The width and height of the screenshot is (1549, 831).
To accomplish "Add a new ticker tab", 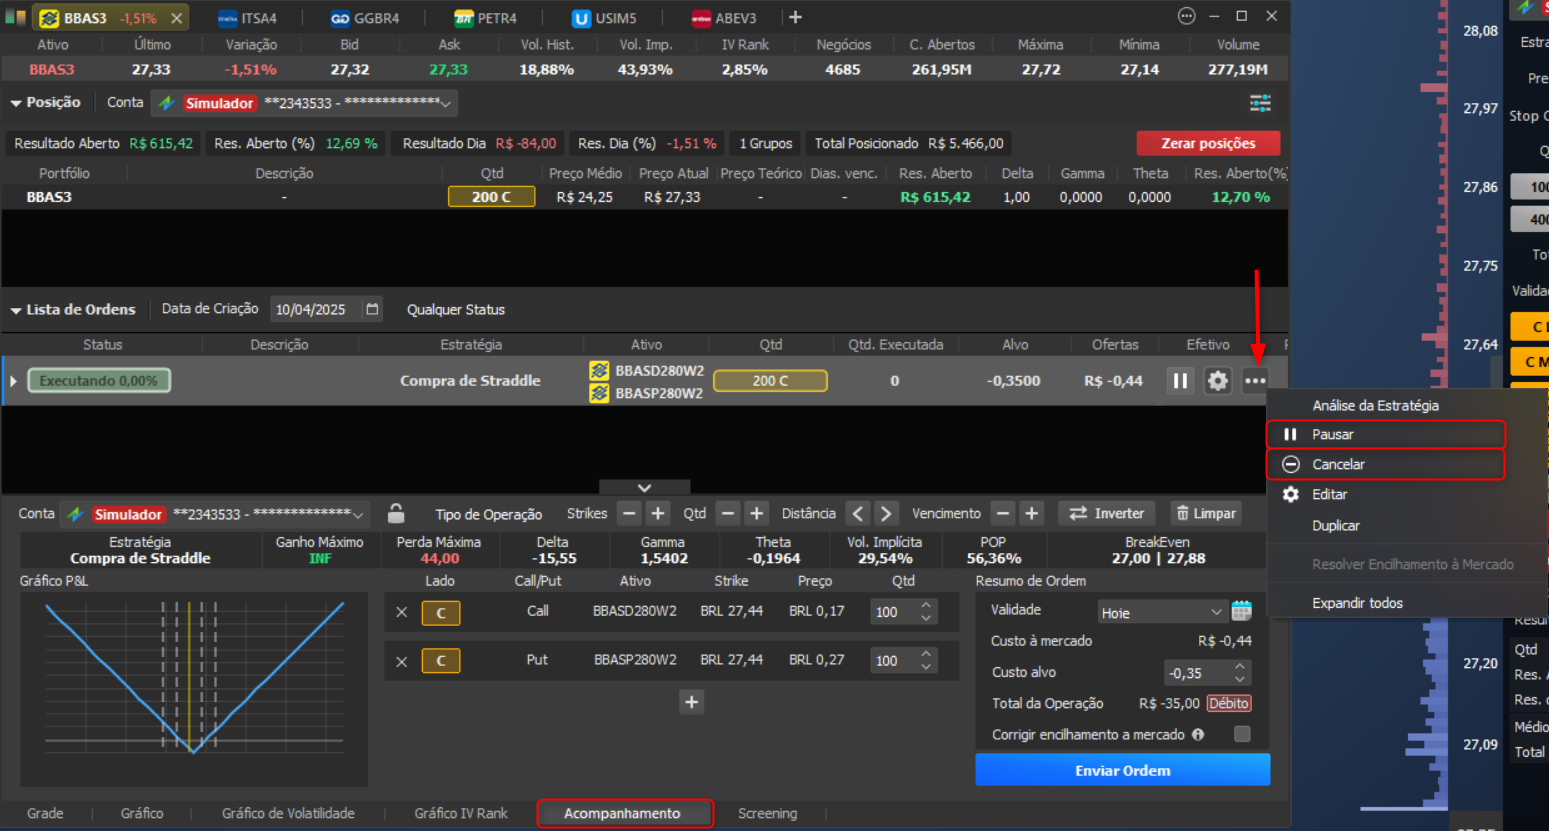I will click(x=795, y=17).
